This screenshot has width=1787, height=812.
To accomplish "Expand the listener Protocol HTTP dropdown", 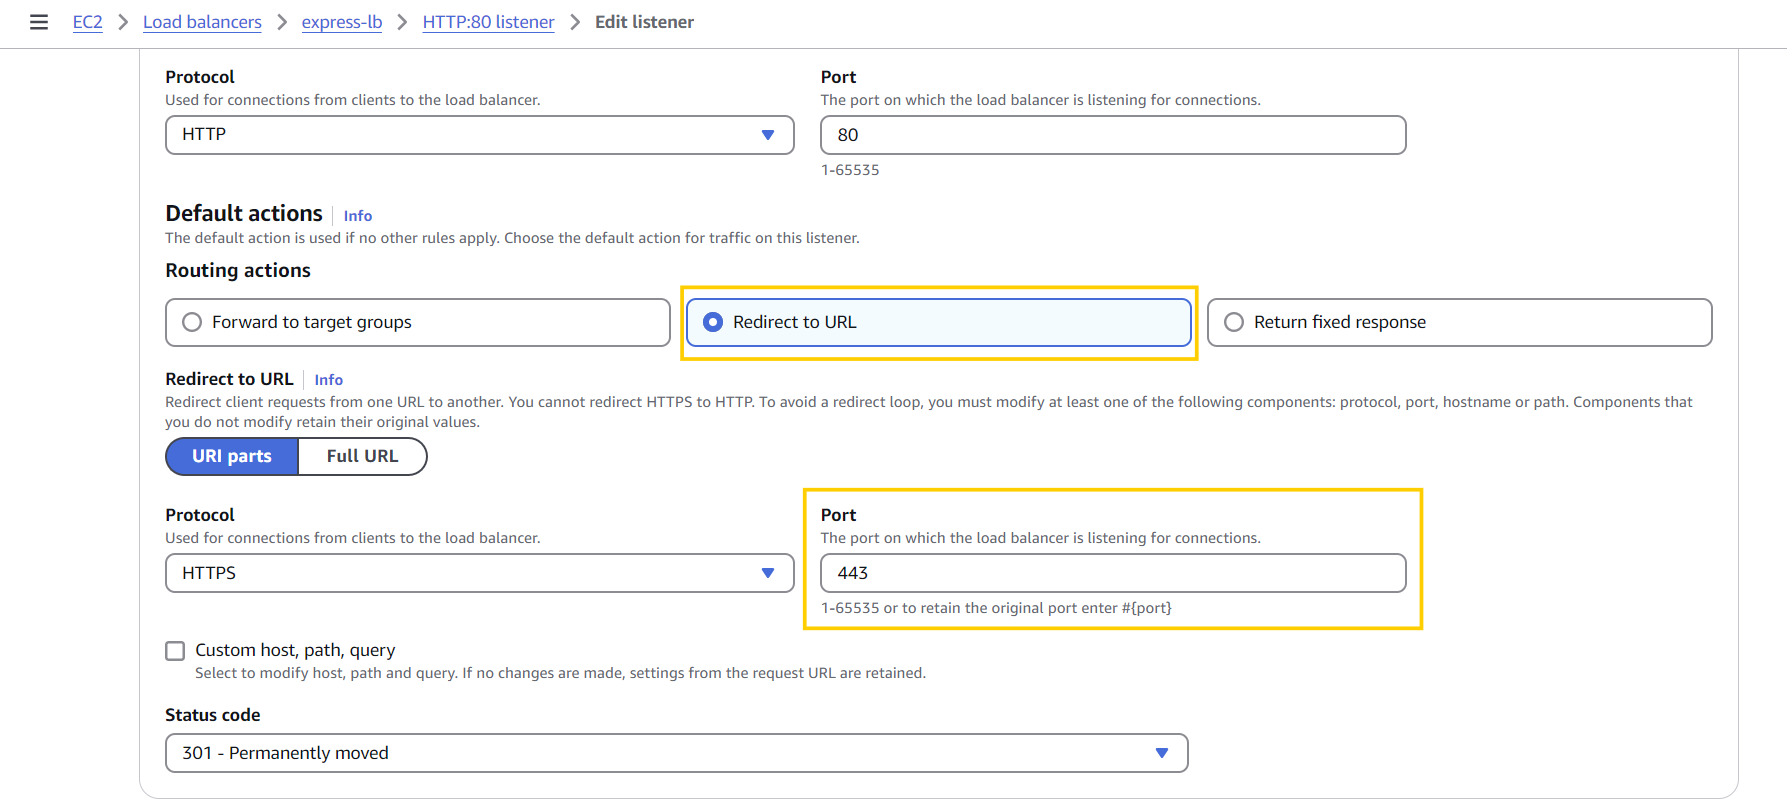I will coord(479,135).
